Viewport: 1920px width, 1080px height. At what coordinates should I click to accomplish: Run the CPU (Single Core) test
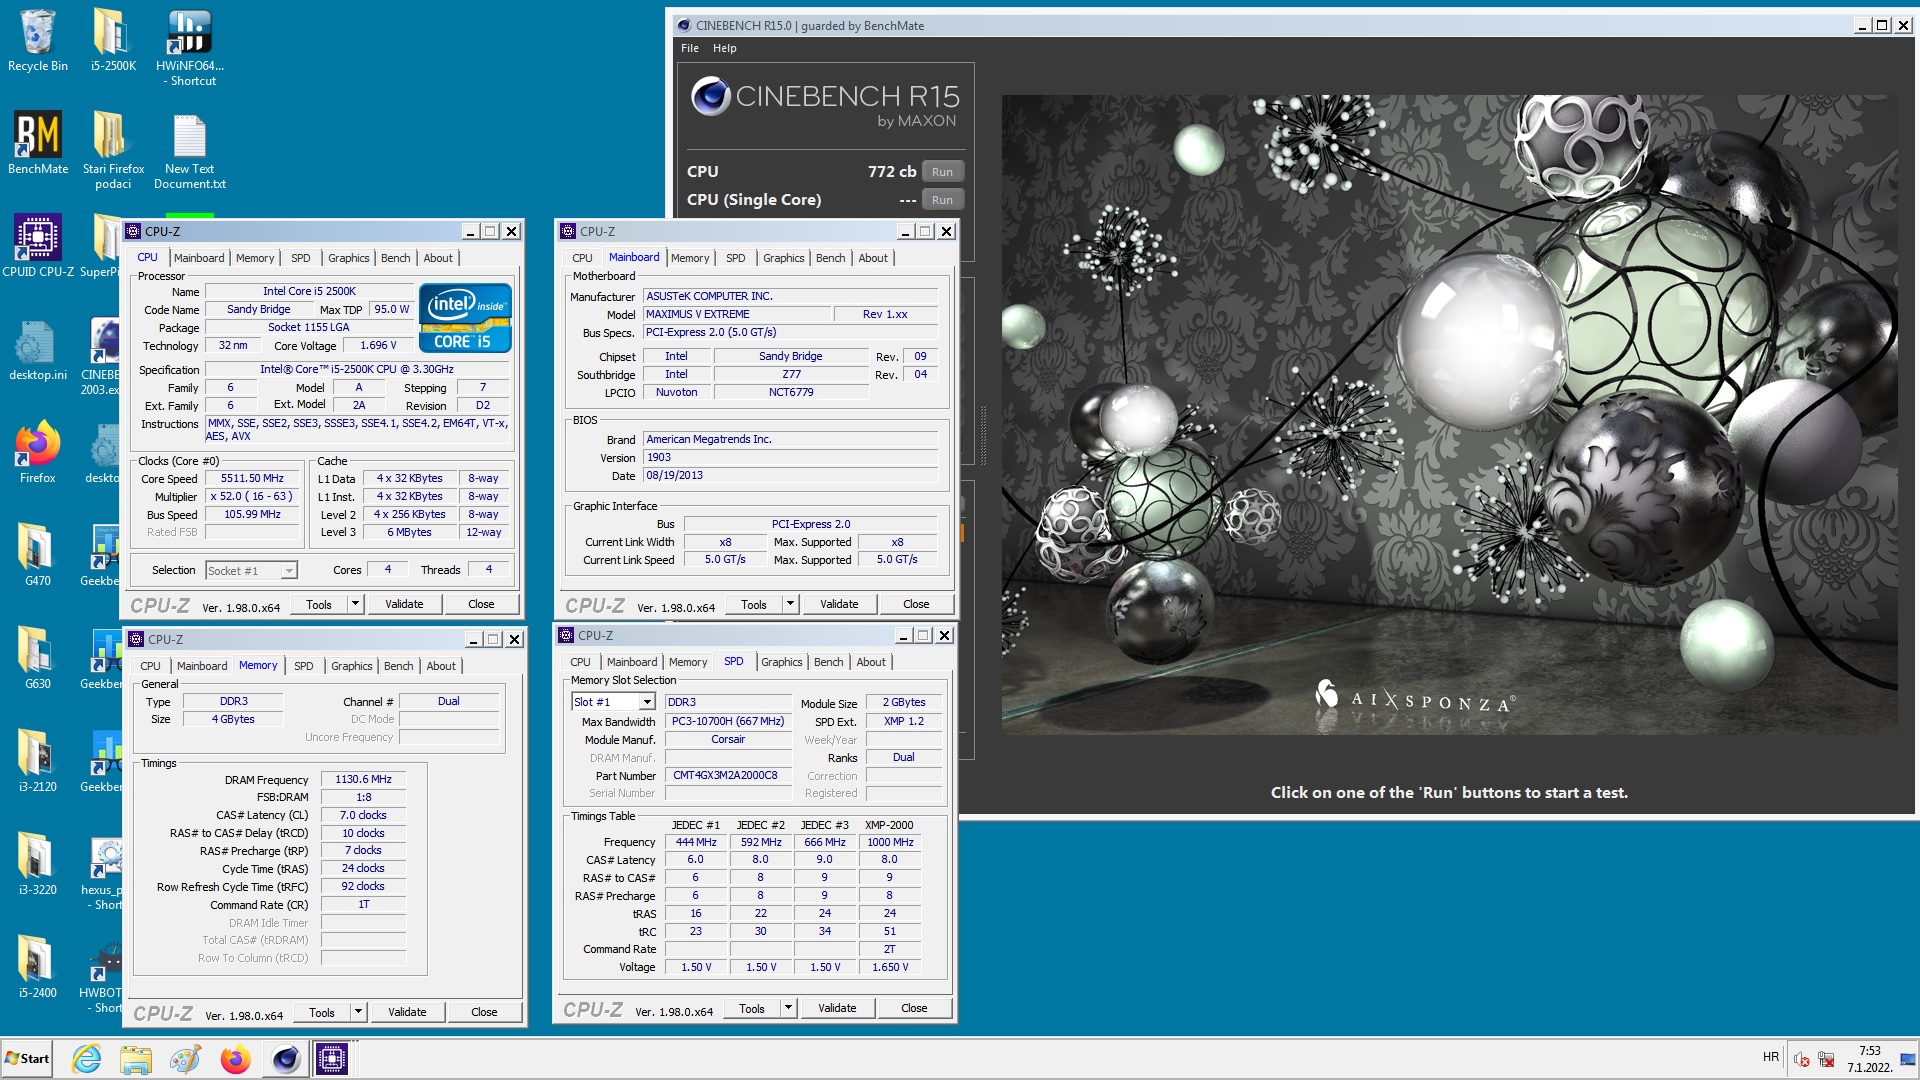click(x=942, y=200)
